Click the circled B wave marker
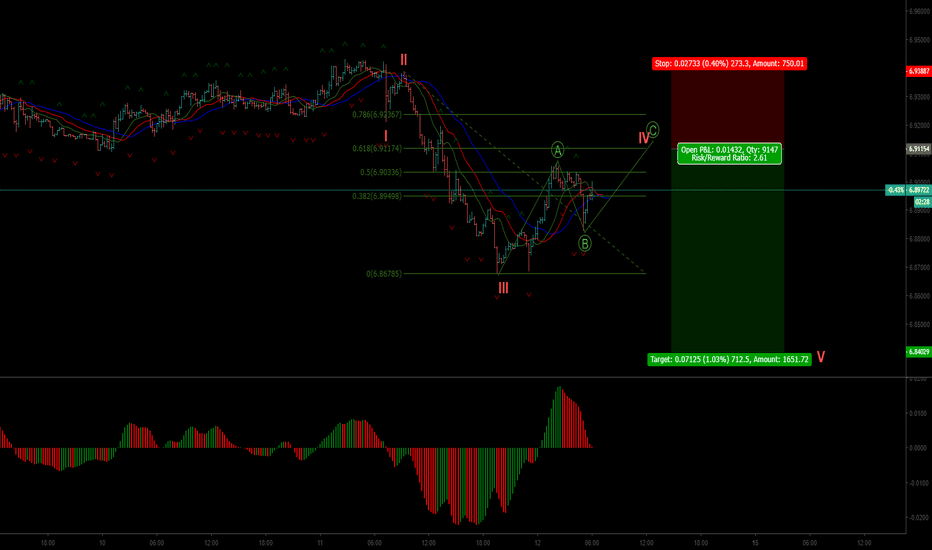The height and width of the screenshot is (550, 932). coord(585,243)
